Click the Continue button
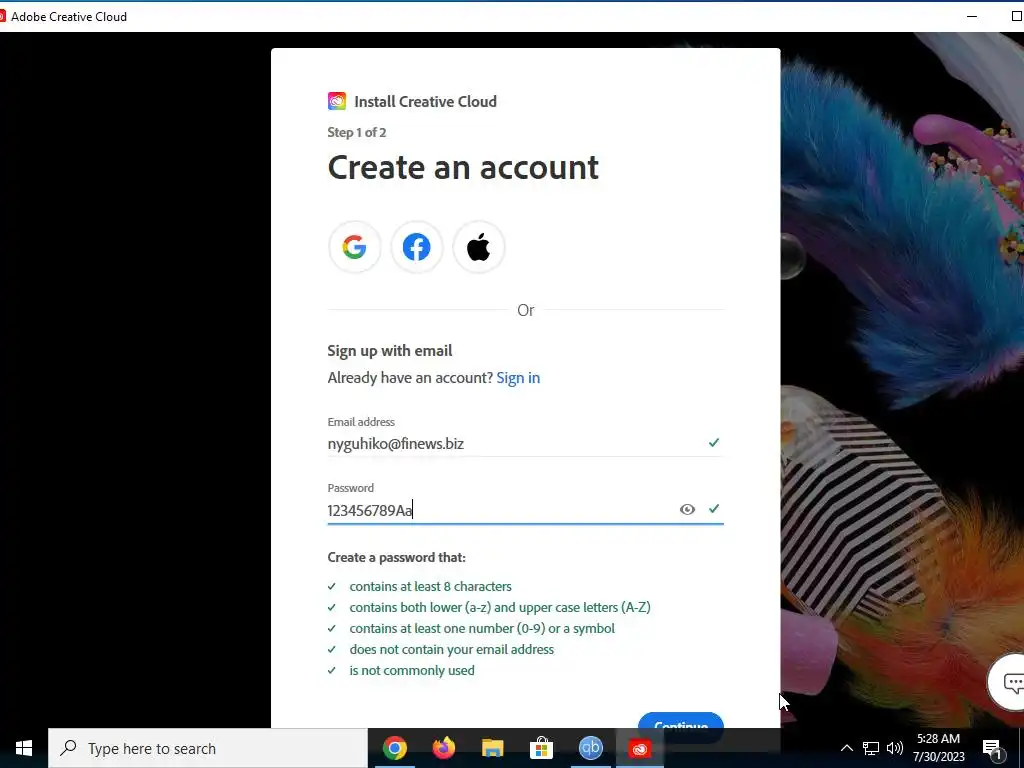 pyautogui.click(x=680, y=720)
